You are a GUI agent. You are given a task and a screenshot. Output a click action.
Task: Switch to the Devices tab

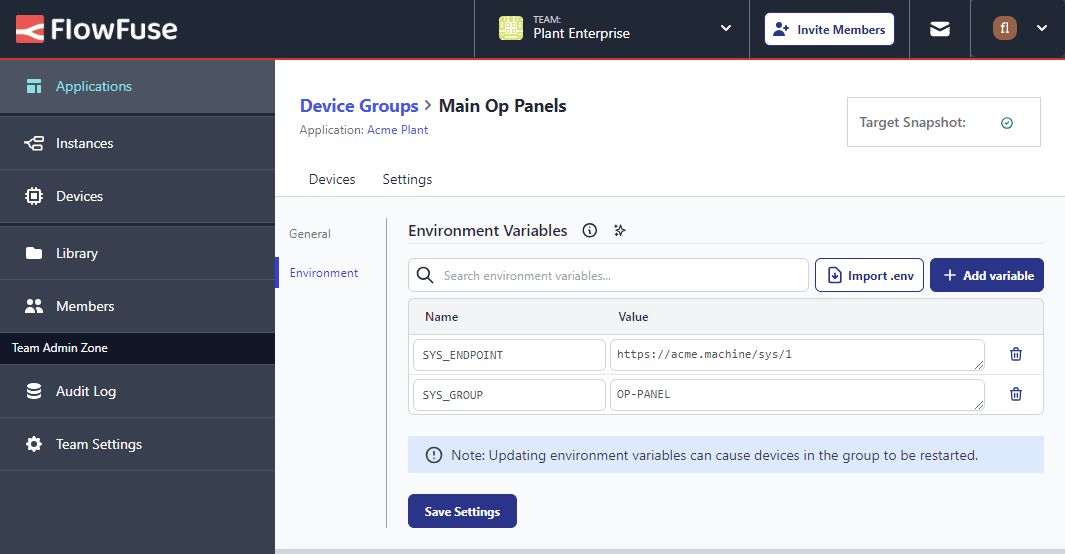click(x=332, y=179)
